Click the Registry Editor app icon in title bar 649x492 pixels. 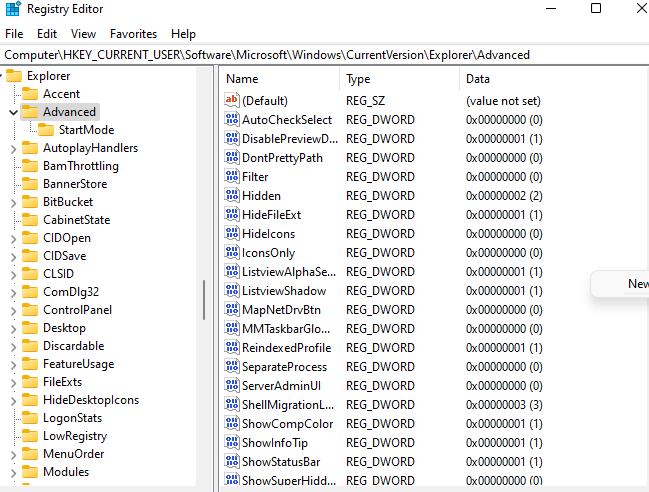click(12, 9)
